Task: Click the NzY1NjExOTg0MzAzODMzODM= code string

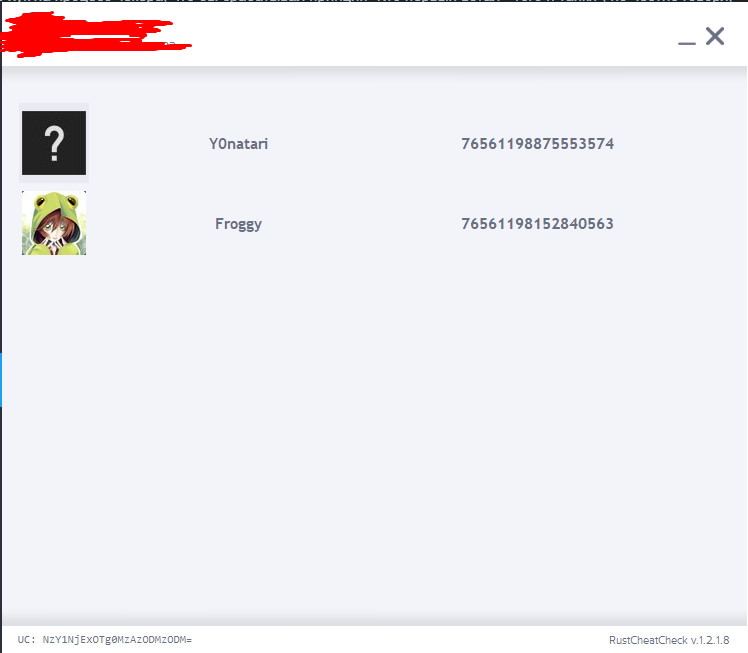Action: pyautogui.click(x=117, y=640)
